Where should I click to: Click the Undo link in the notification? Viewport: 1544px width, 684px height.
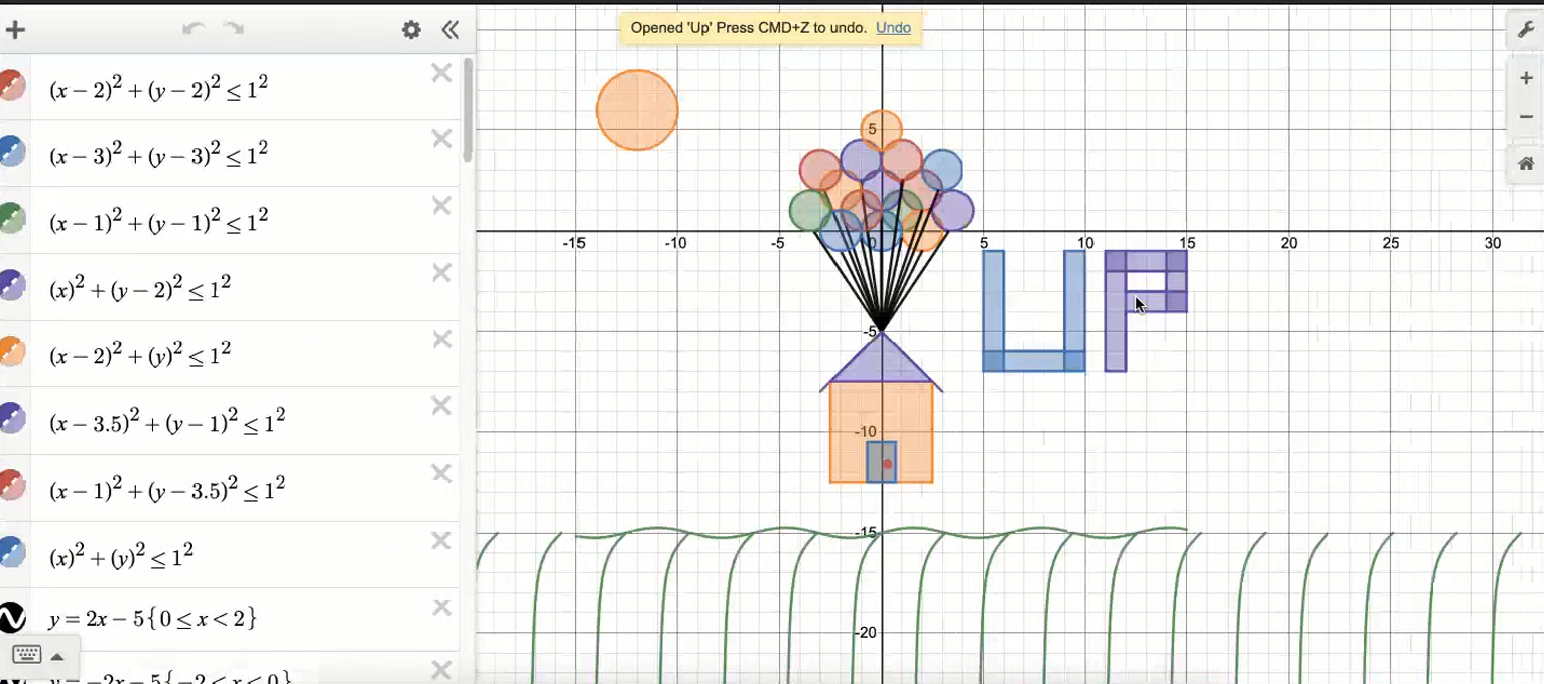click(893, 28)
